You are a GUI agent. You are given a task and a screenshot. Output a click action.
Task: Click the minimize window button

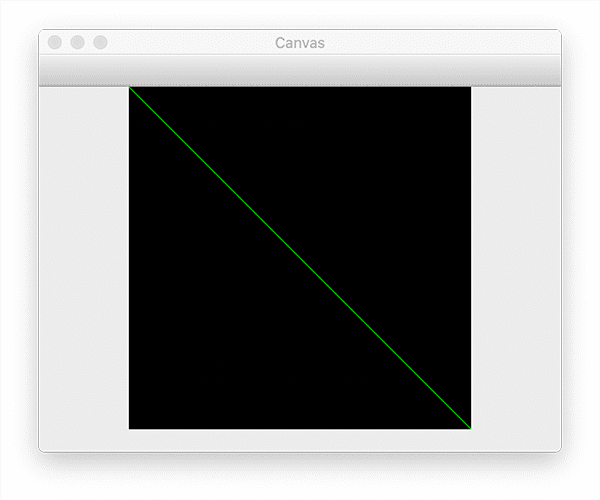pos(78,42)
